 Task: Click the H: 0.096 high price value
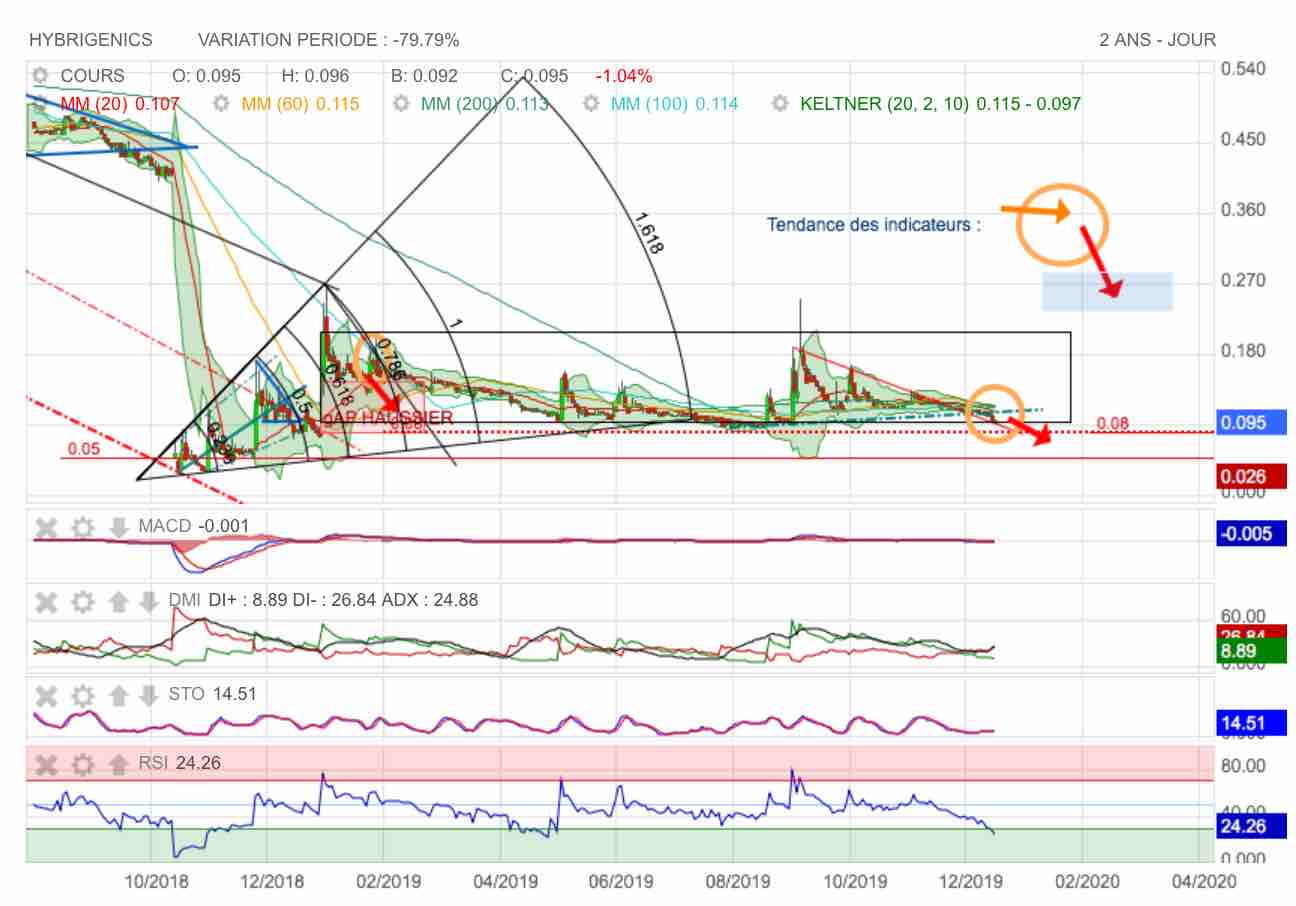click(315, 76)
